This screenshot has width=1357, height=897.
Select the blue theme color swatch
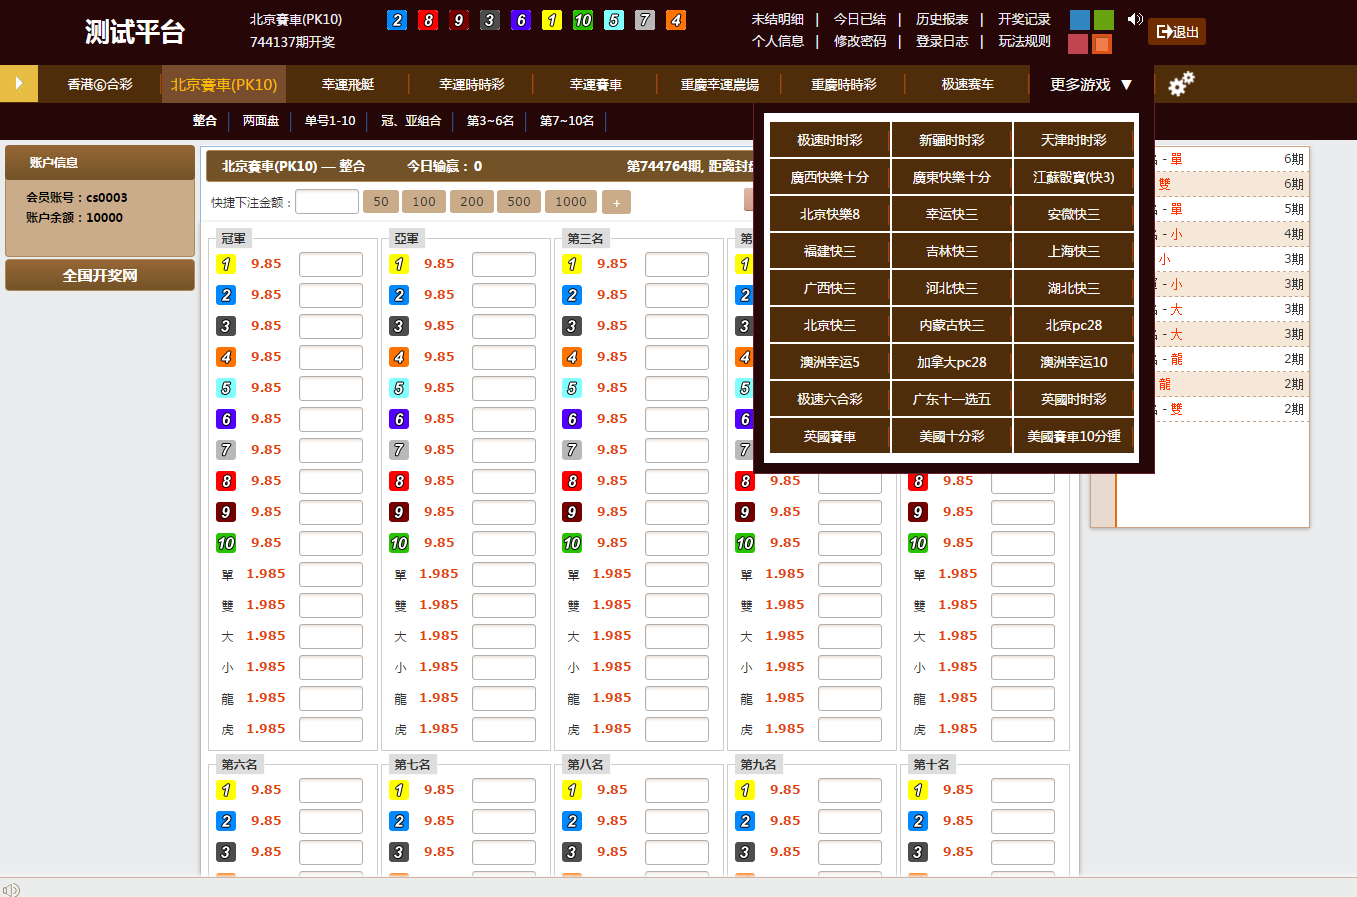coord(1079,20)
